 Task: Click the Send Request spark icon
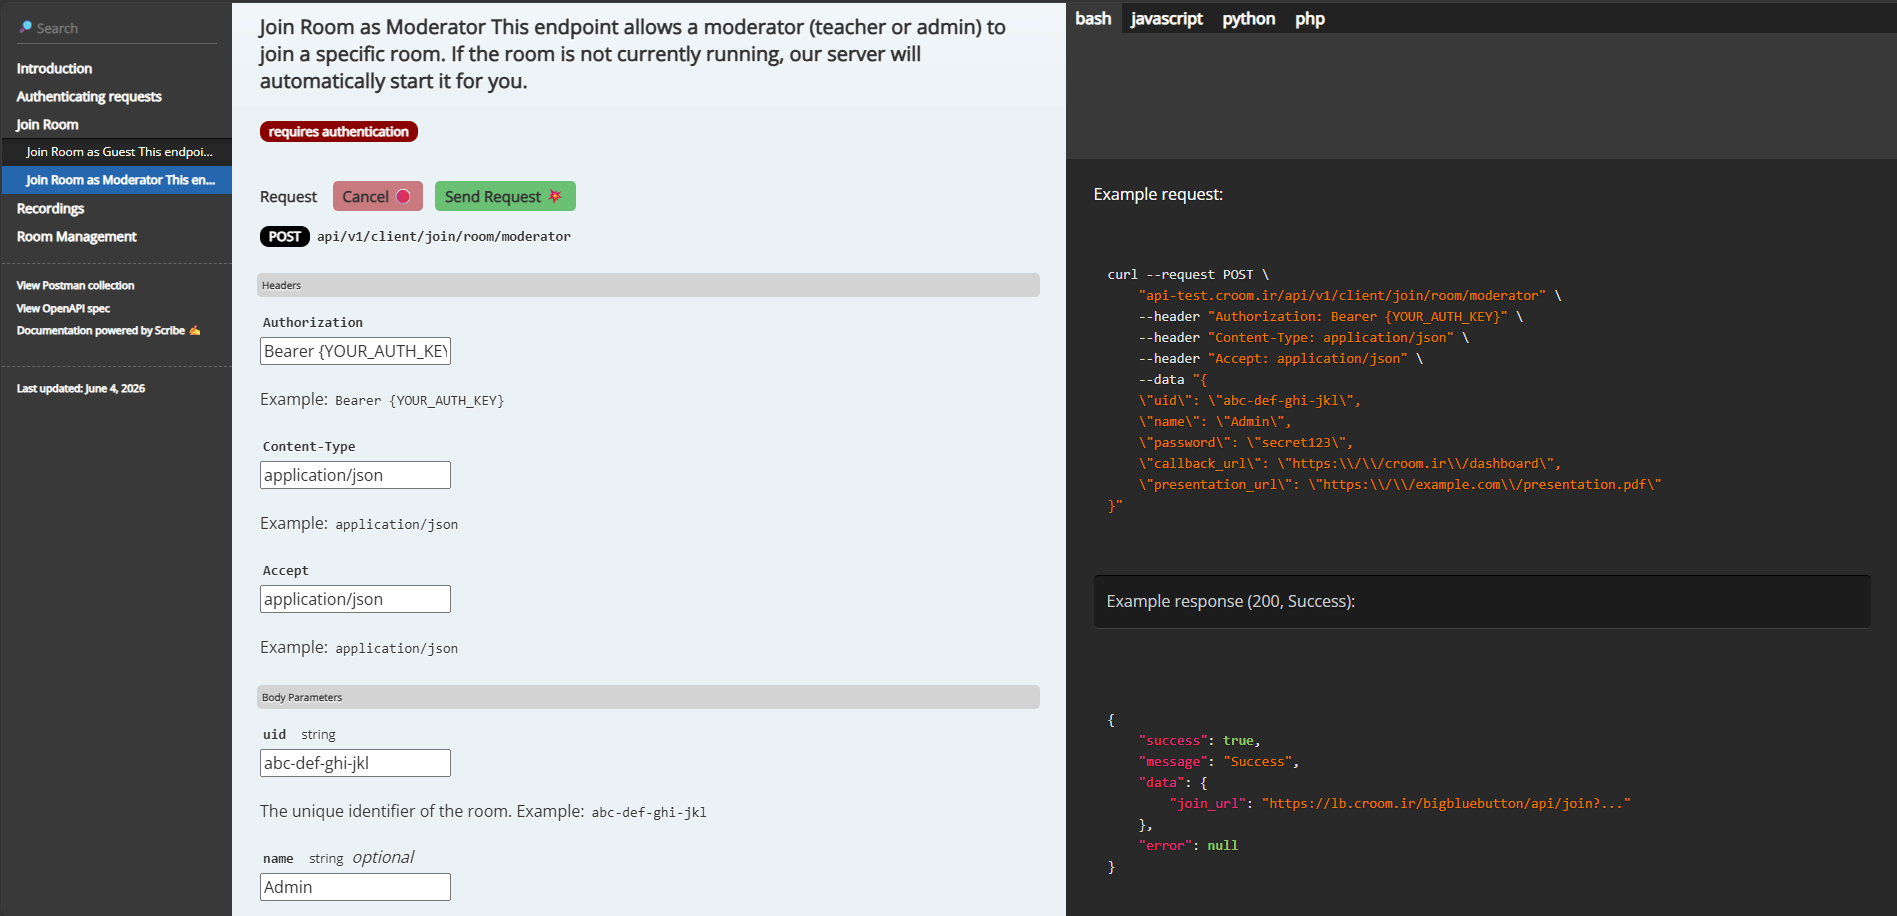[555, 196]
